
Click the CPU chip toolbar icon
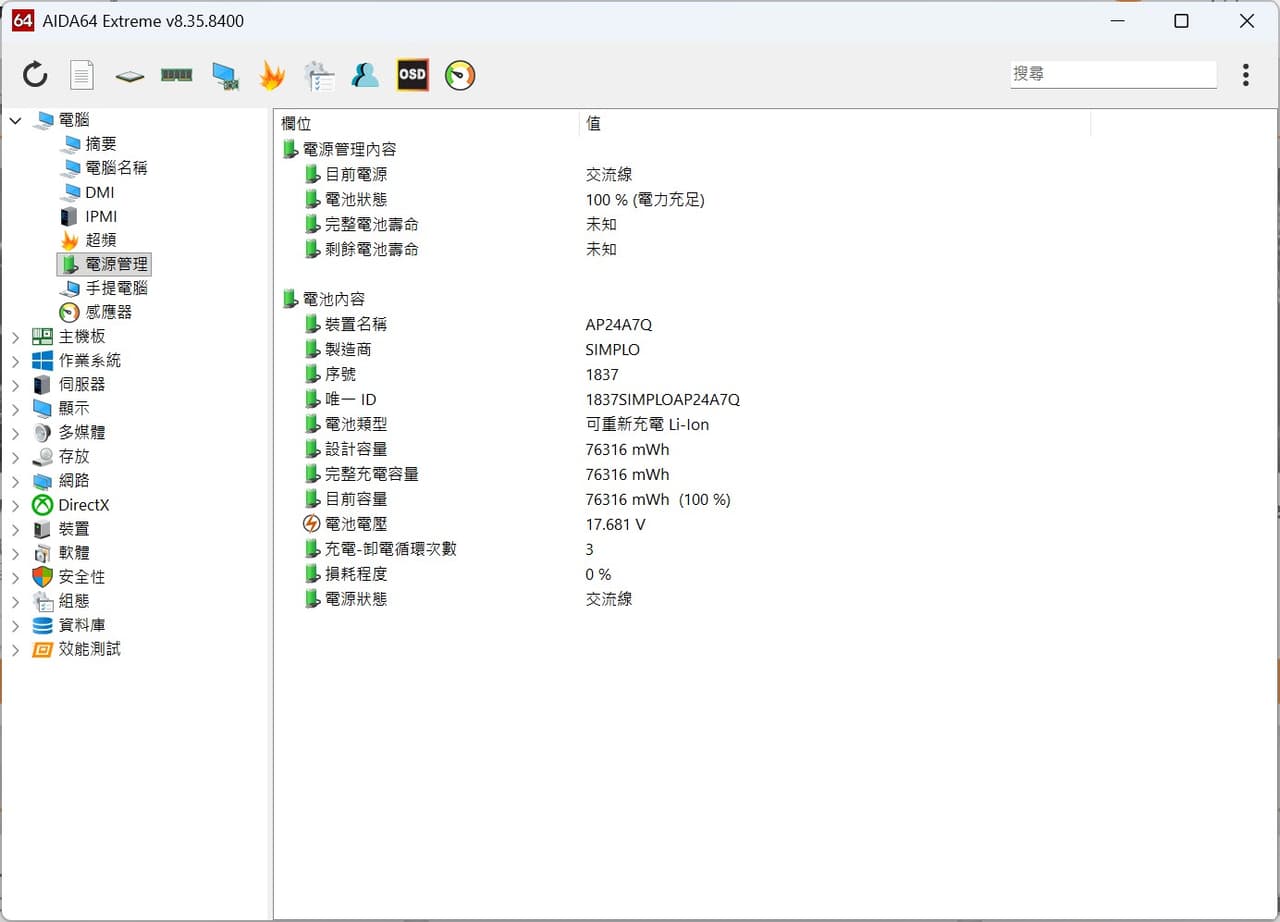129,75
